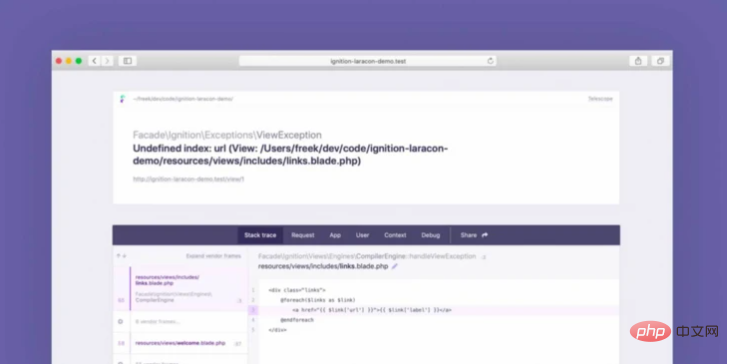
Task: Click highlighted code line with $link['url']
Action: pyautogui.click(x=372, y=310)
